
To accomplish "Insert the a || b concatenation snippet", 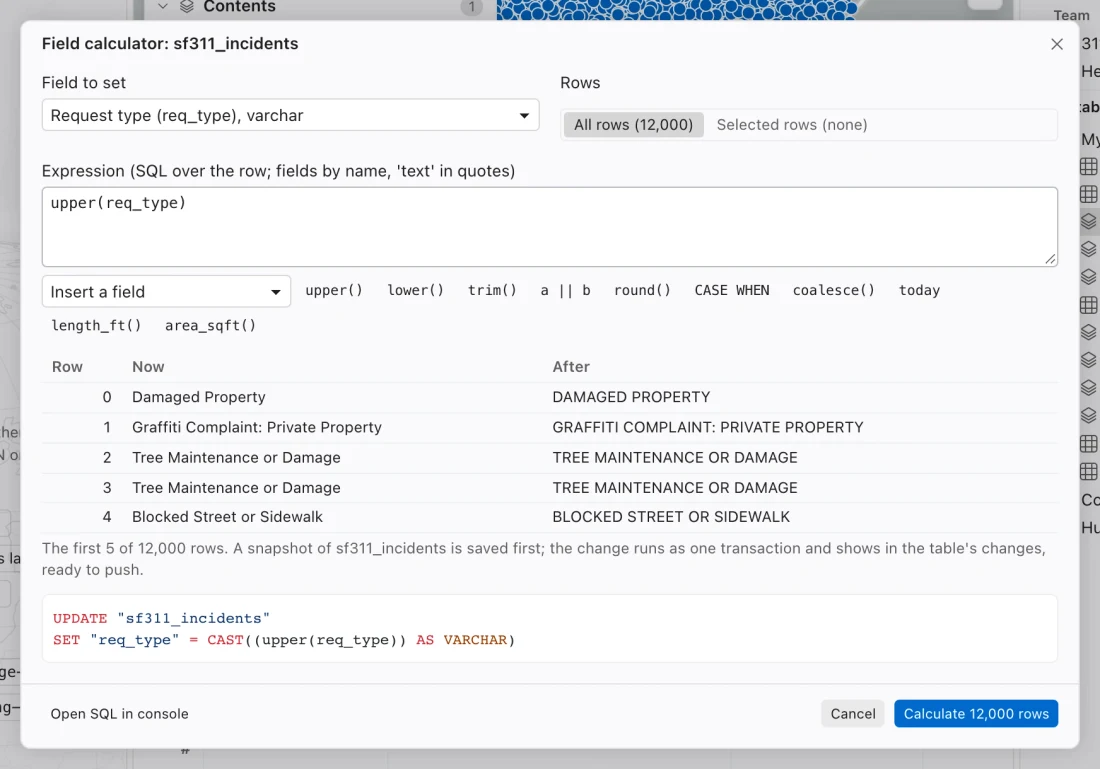I will 565,290.
